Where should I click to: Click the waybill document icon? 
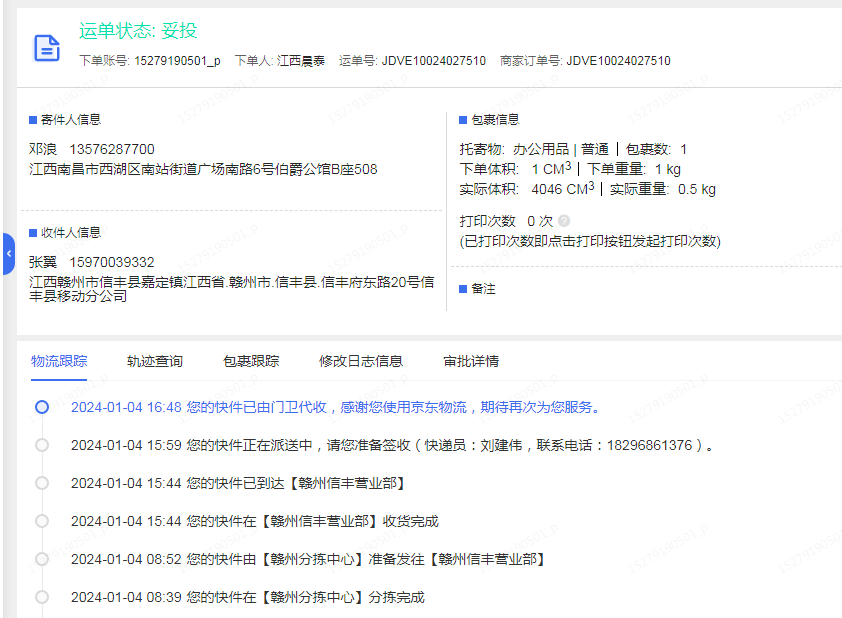[47, 48]
